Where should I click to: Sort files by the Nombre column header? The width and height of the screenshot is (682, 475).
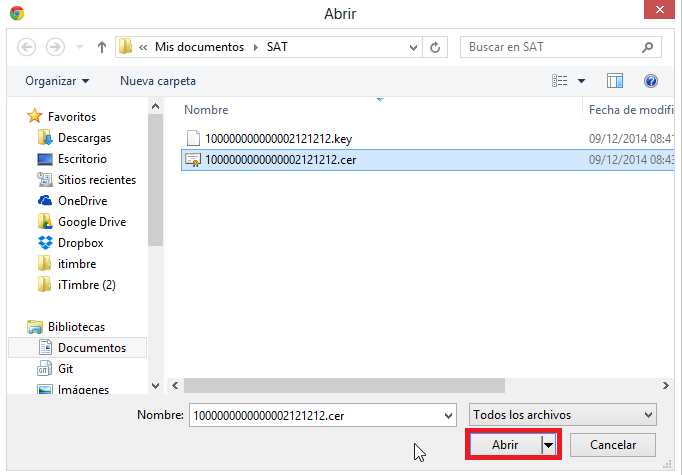click(207, 109)
